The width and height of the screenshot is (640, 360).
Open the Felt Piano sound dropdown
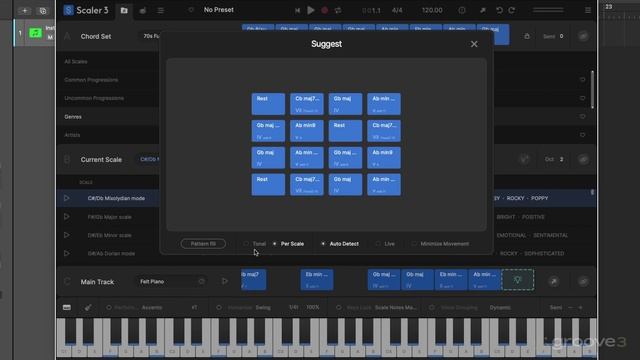pyautogui.click(x=173, y=282)
